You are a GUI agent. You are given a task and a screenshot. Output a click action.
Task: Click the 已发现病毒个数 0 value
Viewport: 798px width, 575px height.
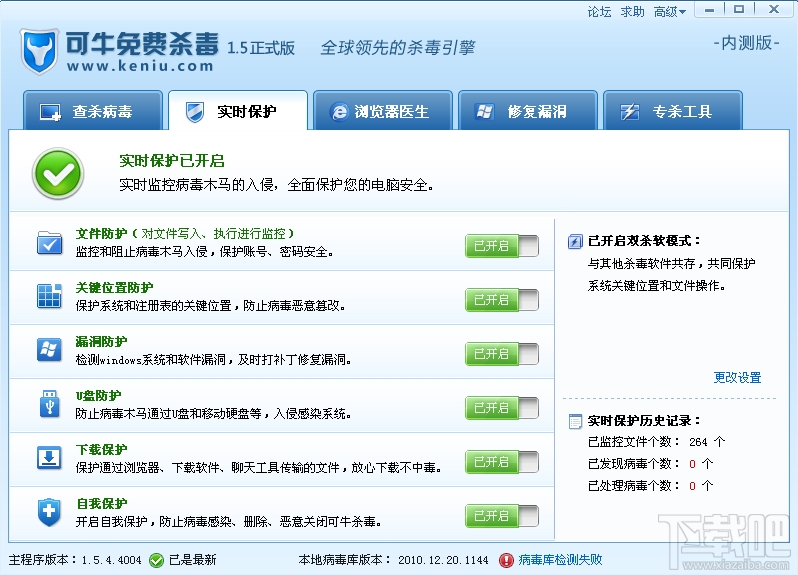point(692,464)
